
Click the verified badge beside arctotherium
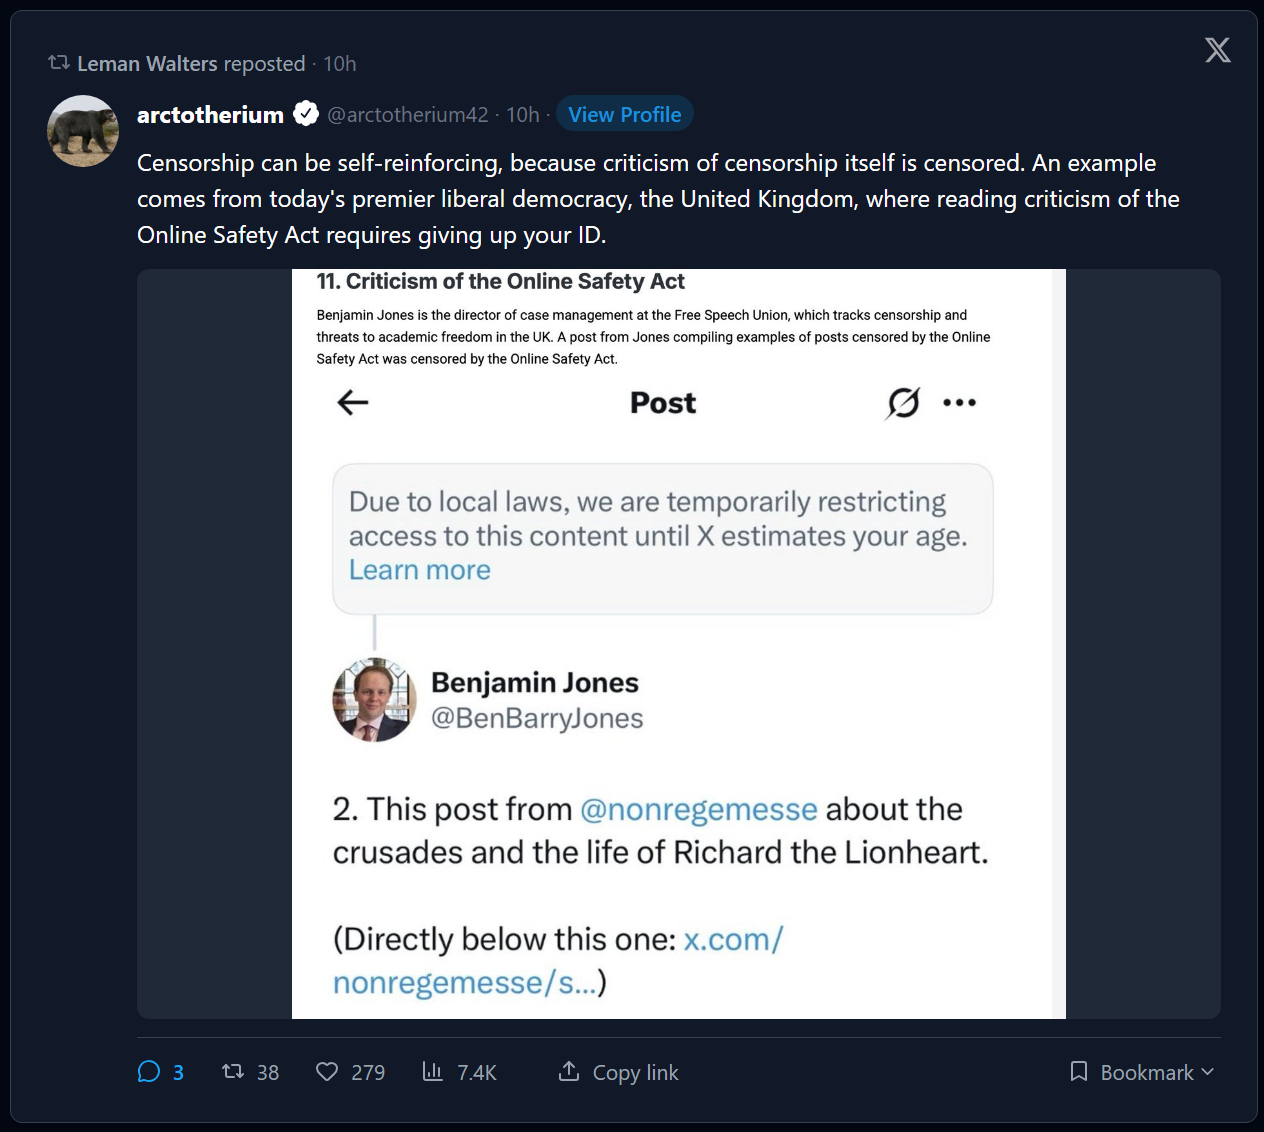point(306,114)
